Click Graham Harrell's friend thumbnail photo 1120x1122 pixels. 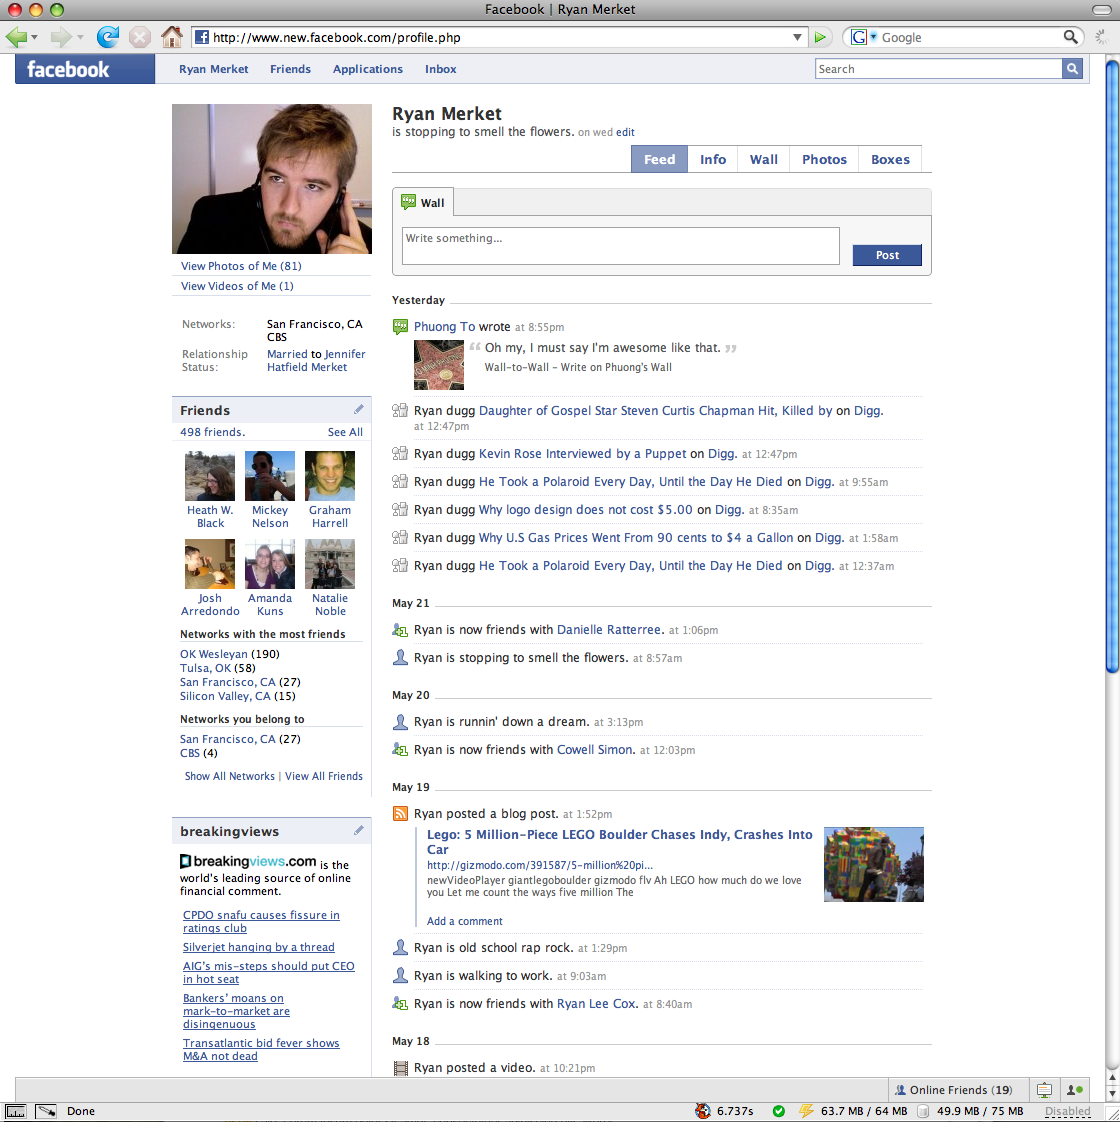click(330, 476)
